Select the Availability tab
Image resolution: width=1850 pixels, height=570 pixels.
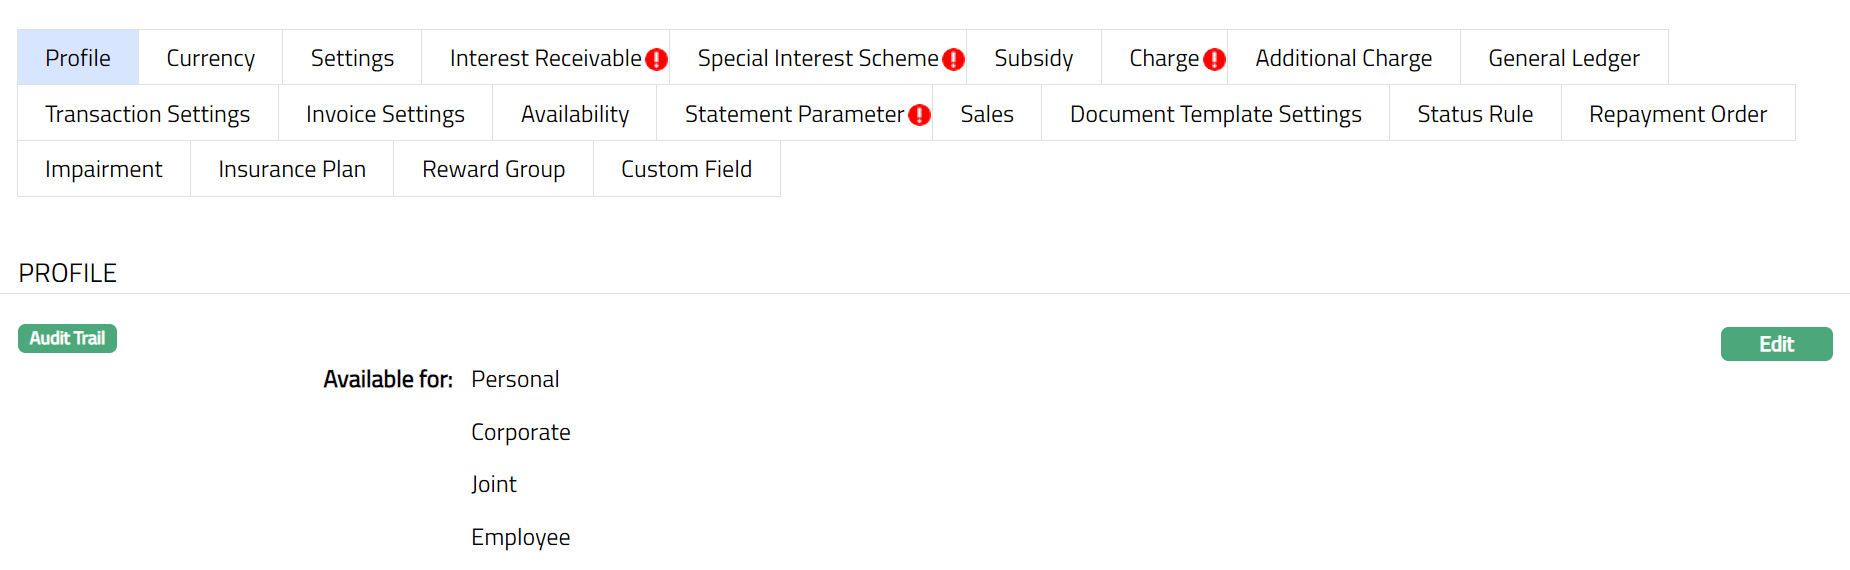(x=575, y=114)
